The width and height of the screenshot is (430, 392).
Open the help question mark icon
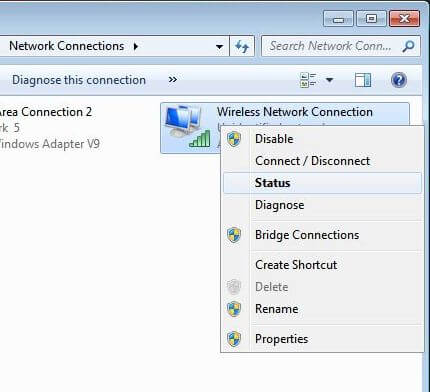point(399,80)
